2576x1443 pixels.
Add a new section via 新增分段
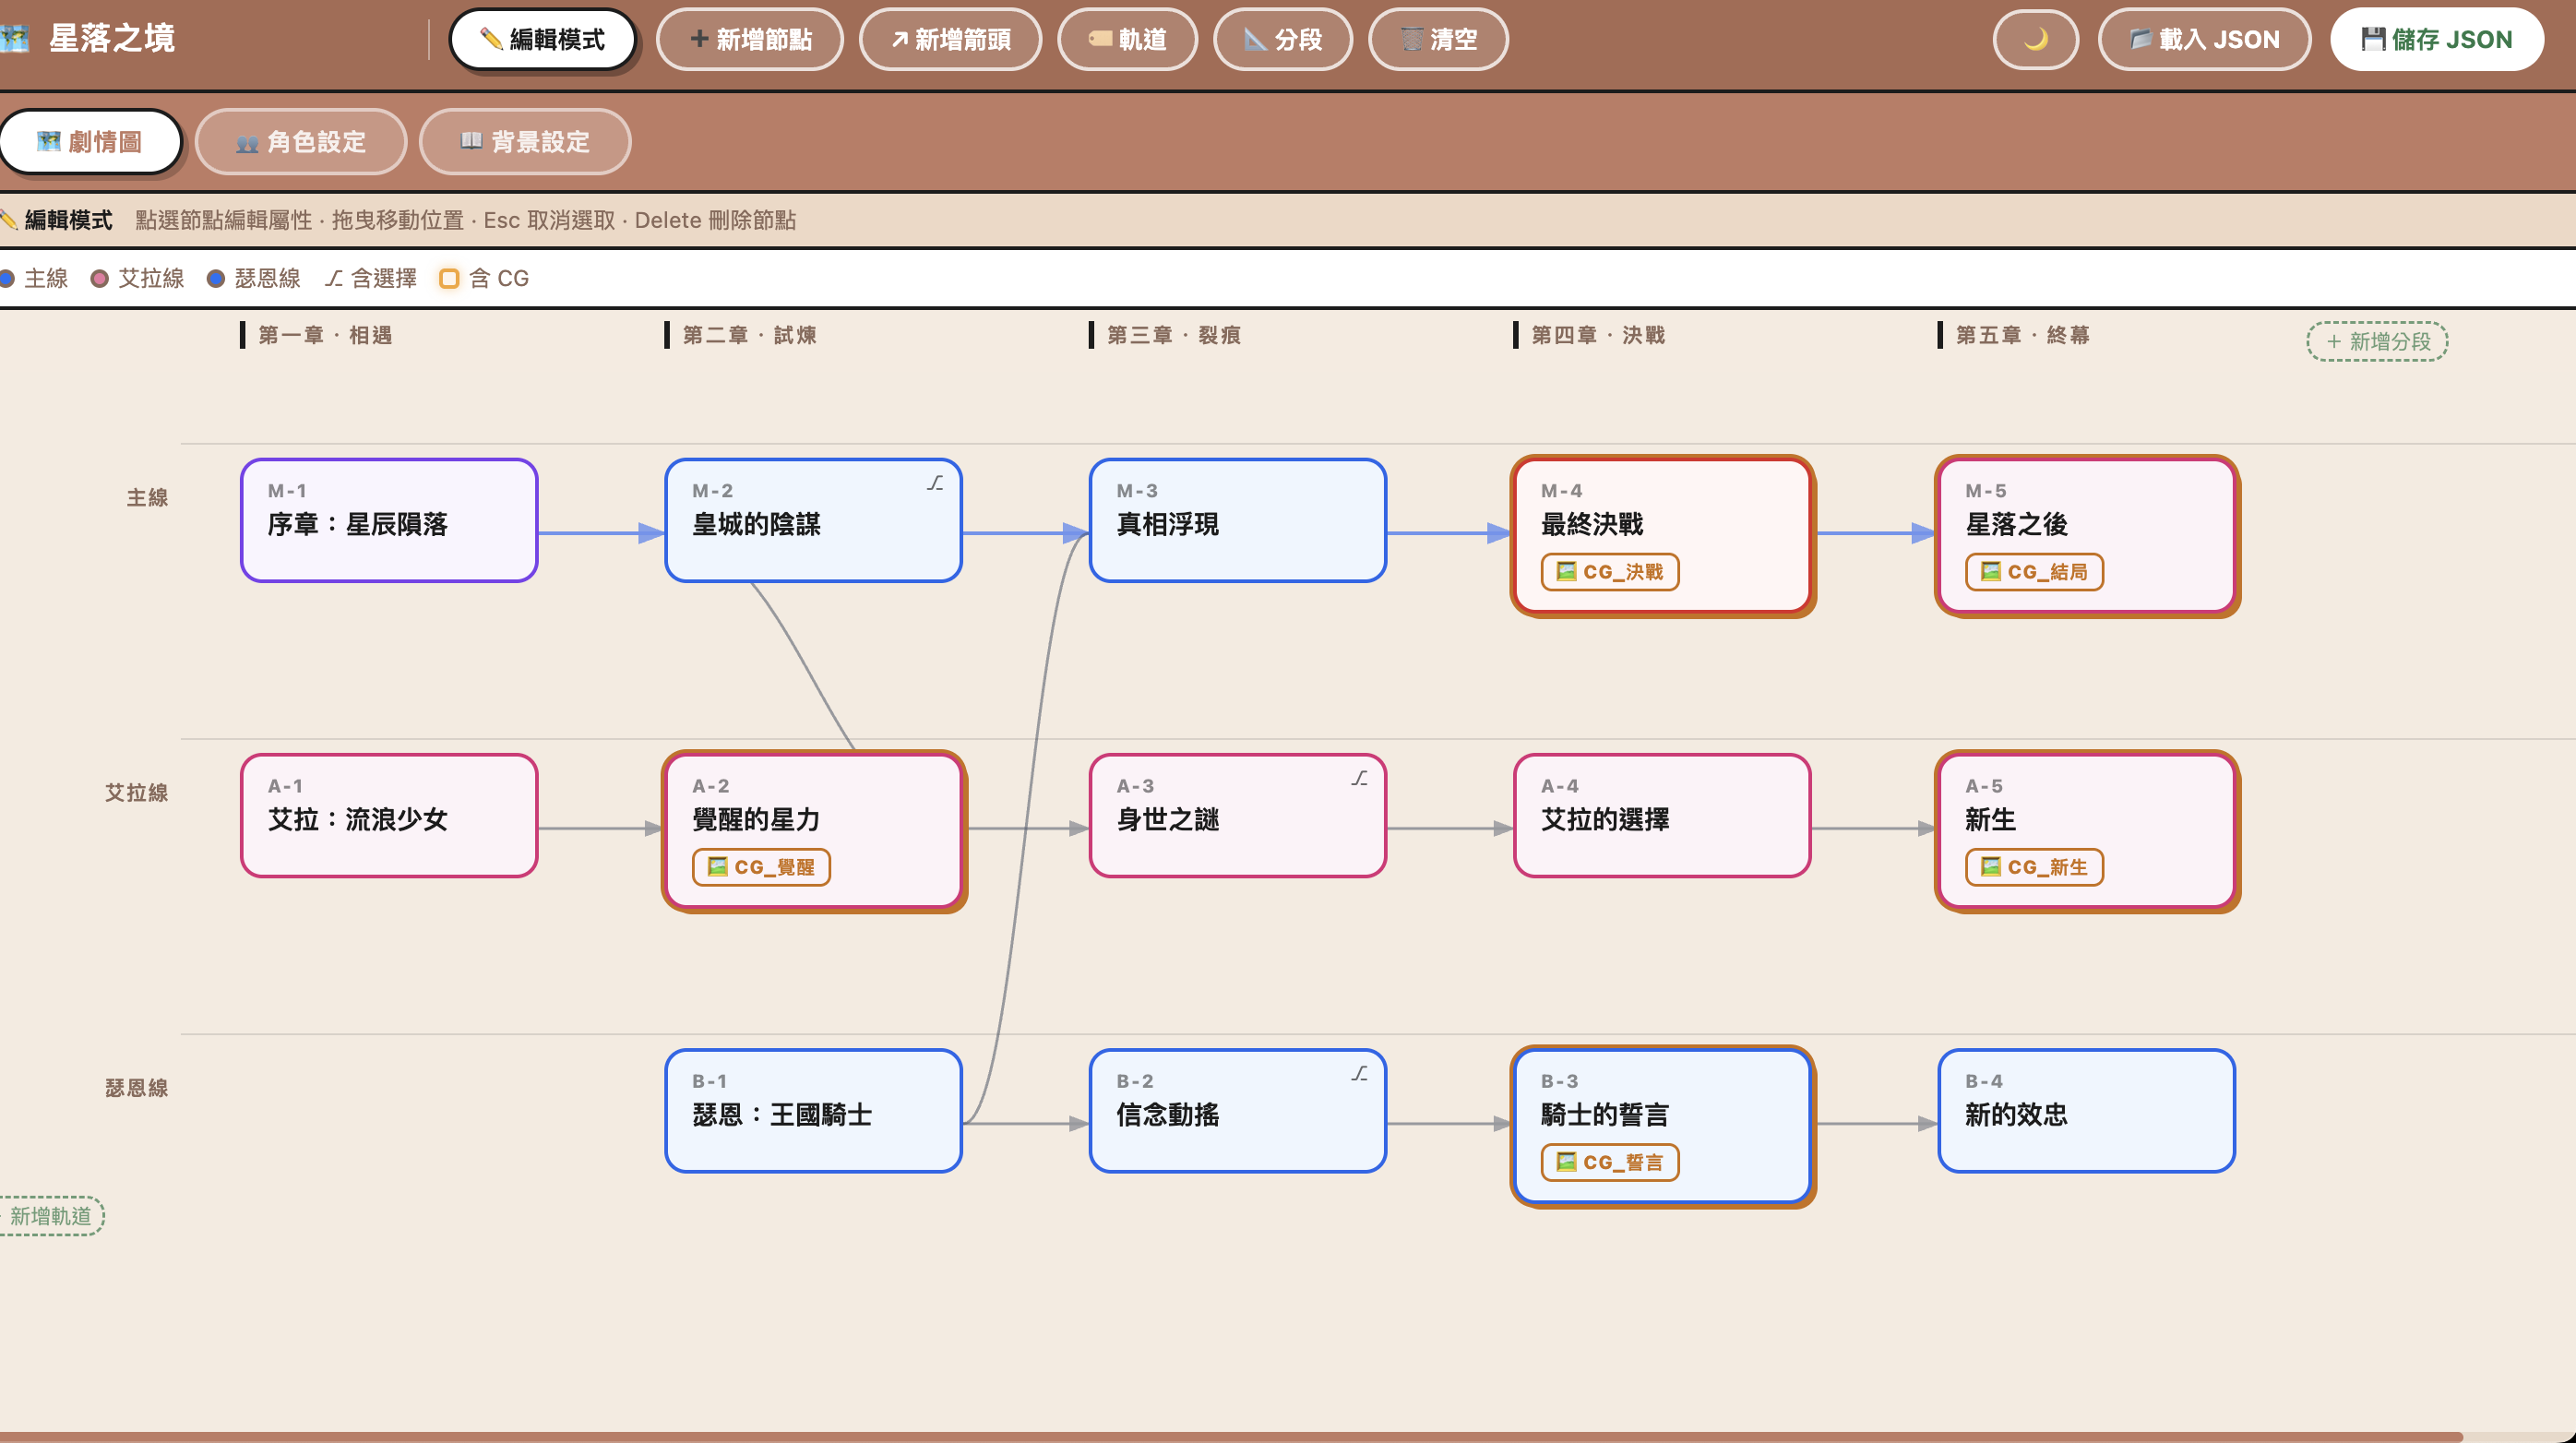(2377, 341)
